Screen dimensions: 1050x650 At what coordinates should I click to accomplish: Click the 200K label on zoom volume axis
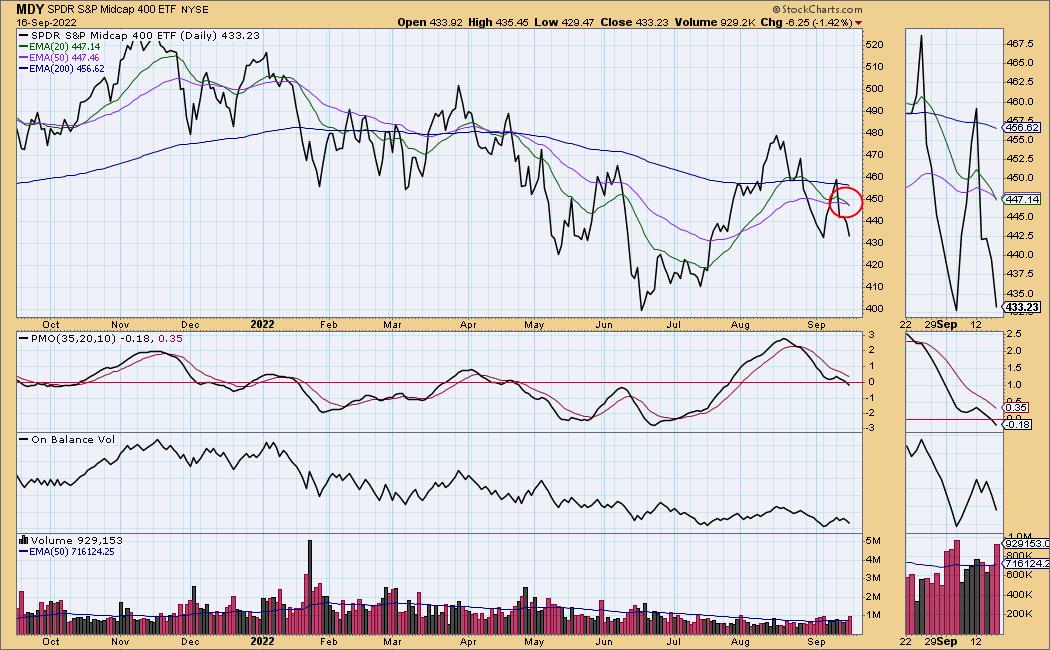[x=1019, y=614]
